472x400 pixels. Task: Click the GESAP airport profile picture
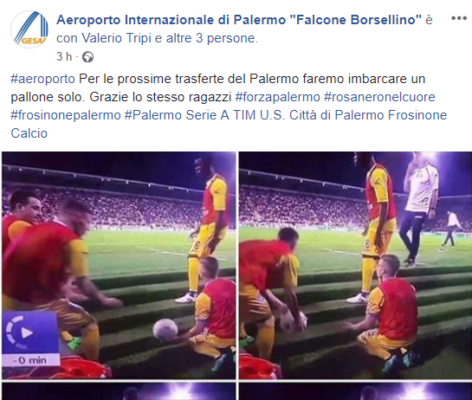29,29
